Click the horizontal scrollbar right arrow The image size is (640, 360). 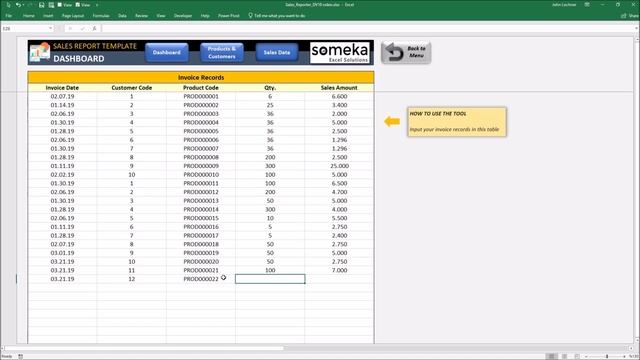click(631, 348)
